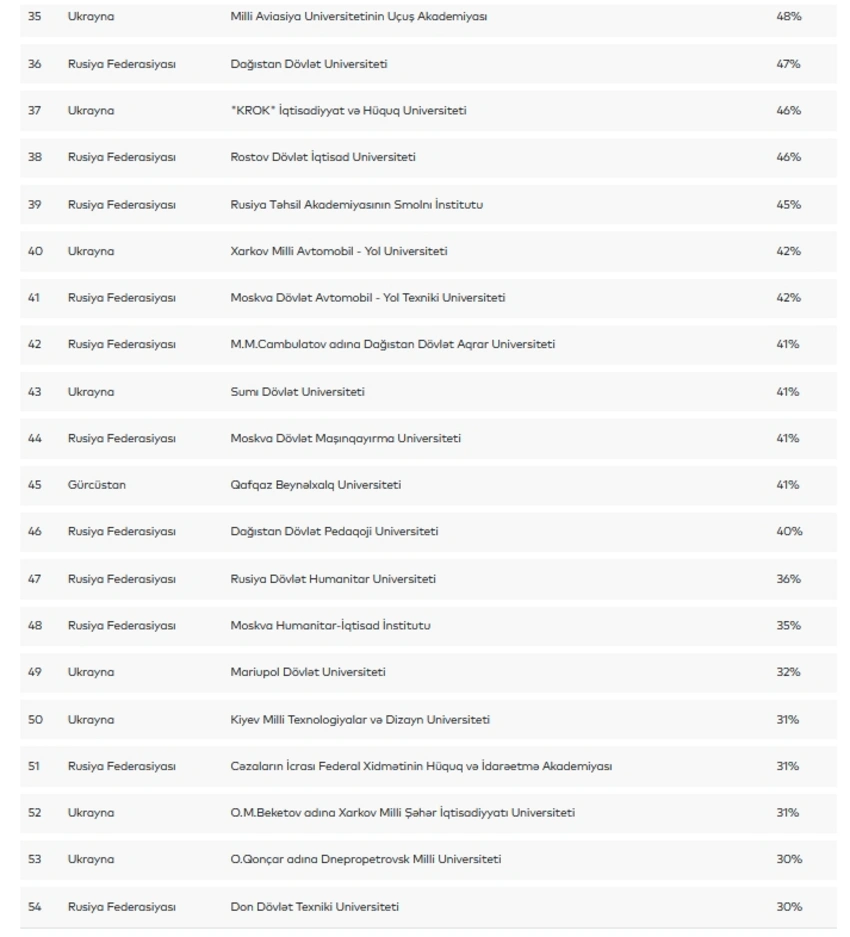Viewport: 850px width, 937px height.
Task: Click Mariupol Dövlət Universiteti entry
Action: (307, 672)
